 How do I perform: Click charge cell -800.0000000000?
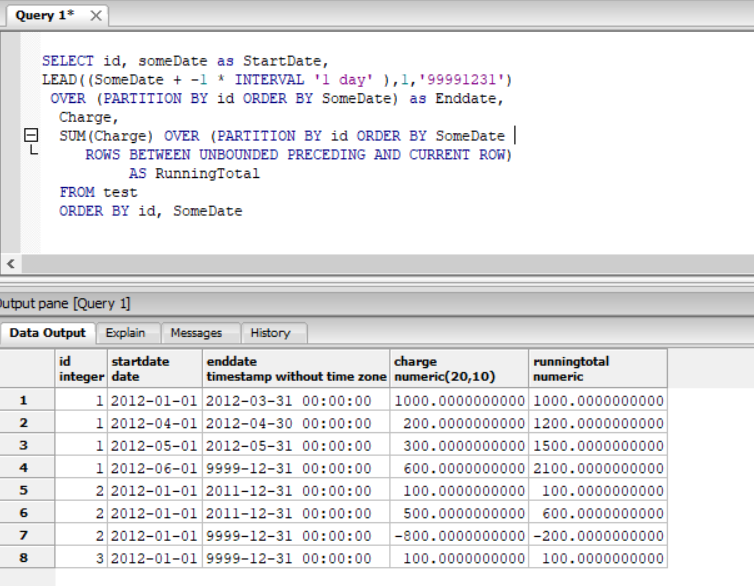tap(459, 536)
